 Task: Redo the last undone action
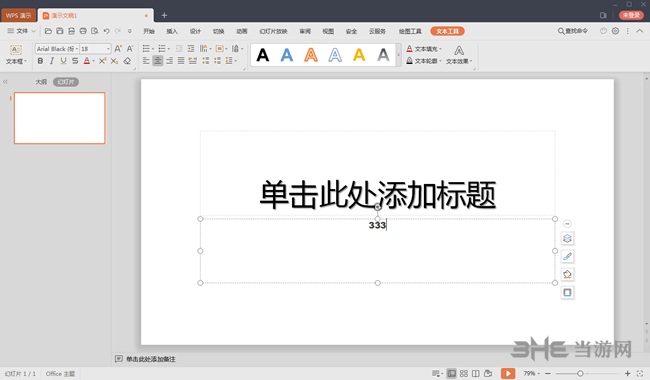[118, 31]
